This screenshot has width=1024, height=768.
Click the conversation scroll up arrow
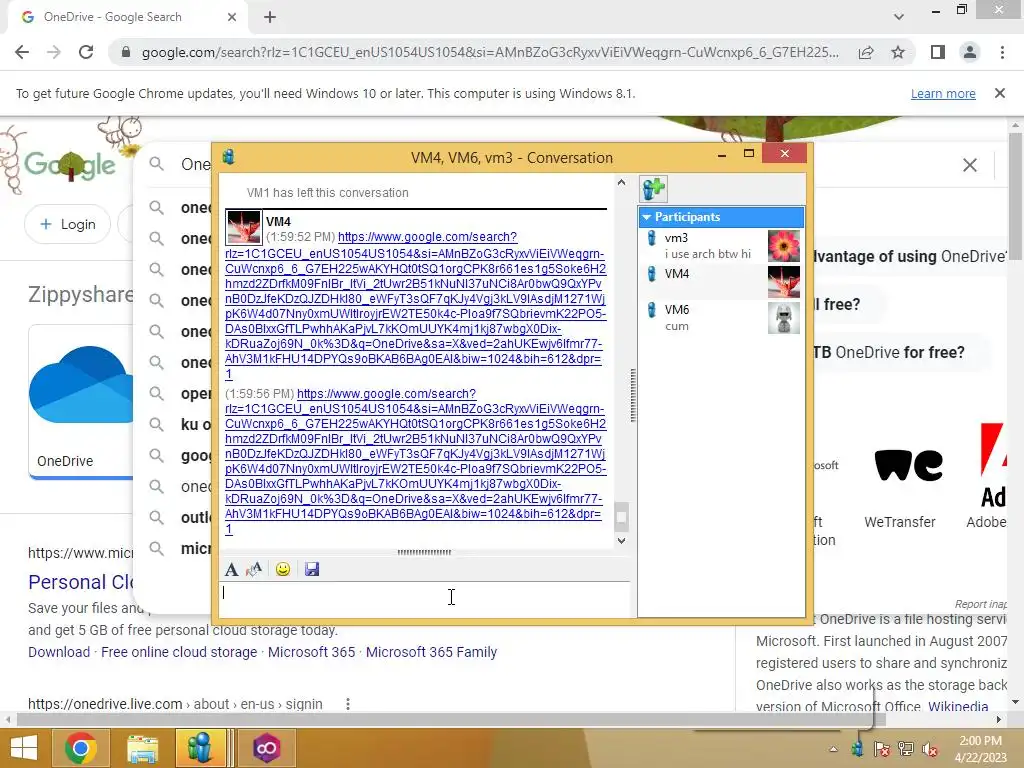click(x=621, y=183)
